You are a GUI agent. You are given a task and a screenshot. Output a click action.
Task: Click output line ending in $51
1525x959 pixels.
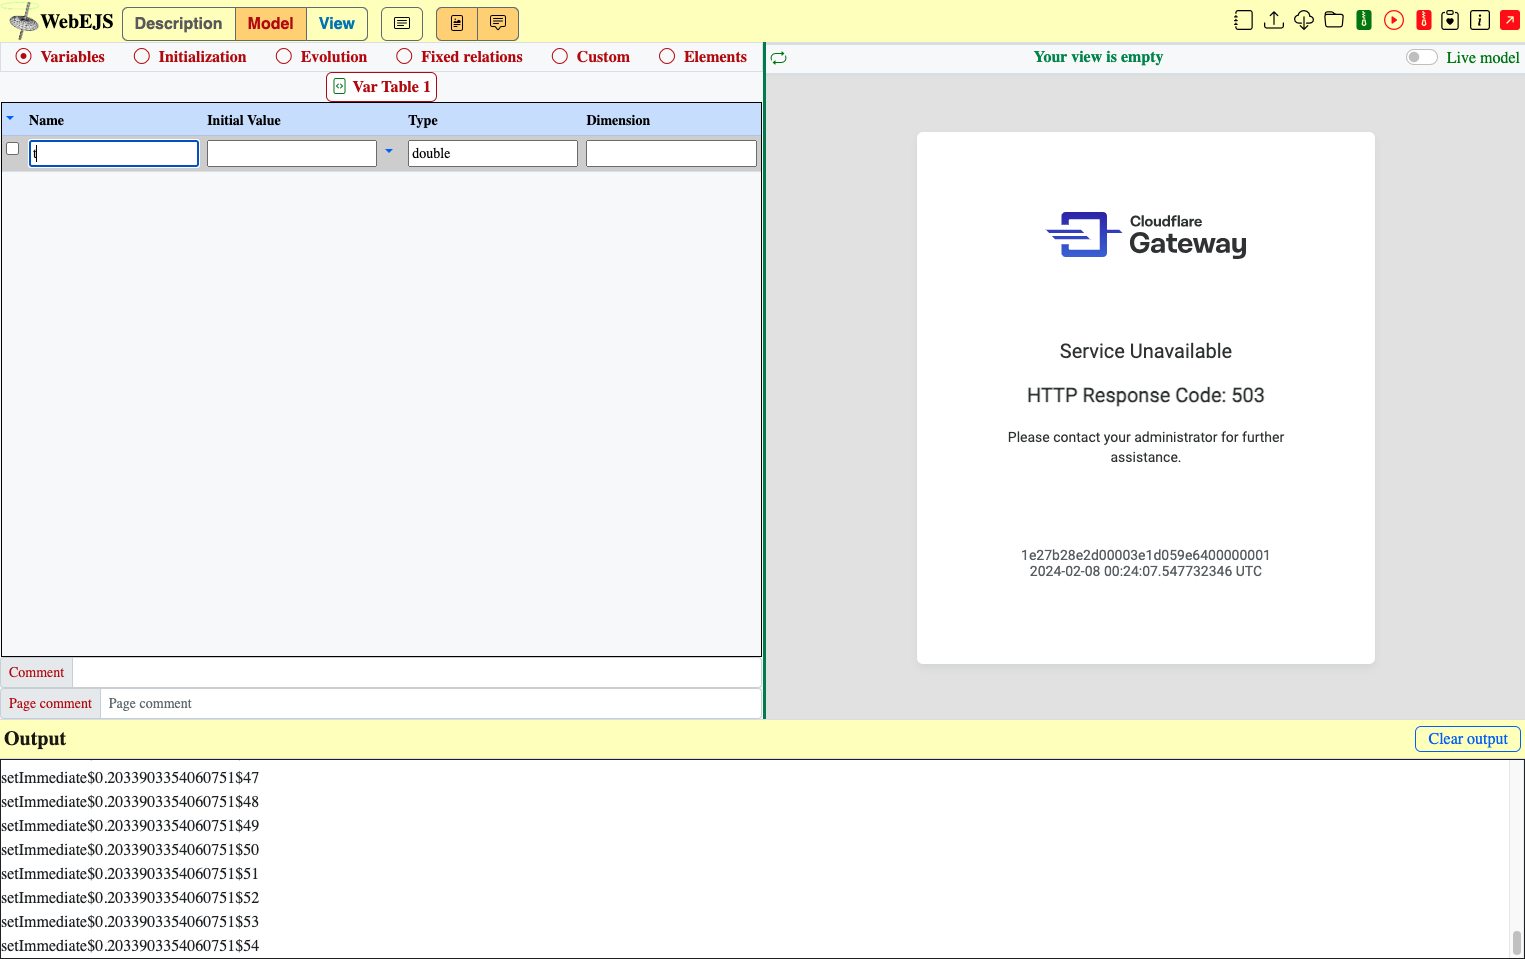pos(130,873)
